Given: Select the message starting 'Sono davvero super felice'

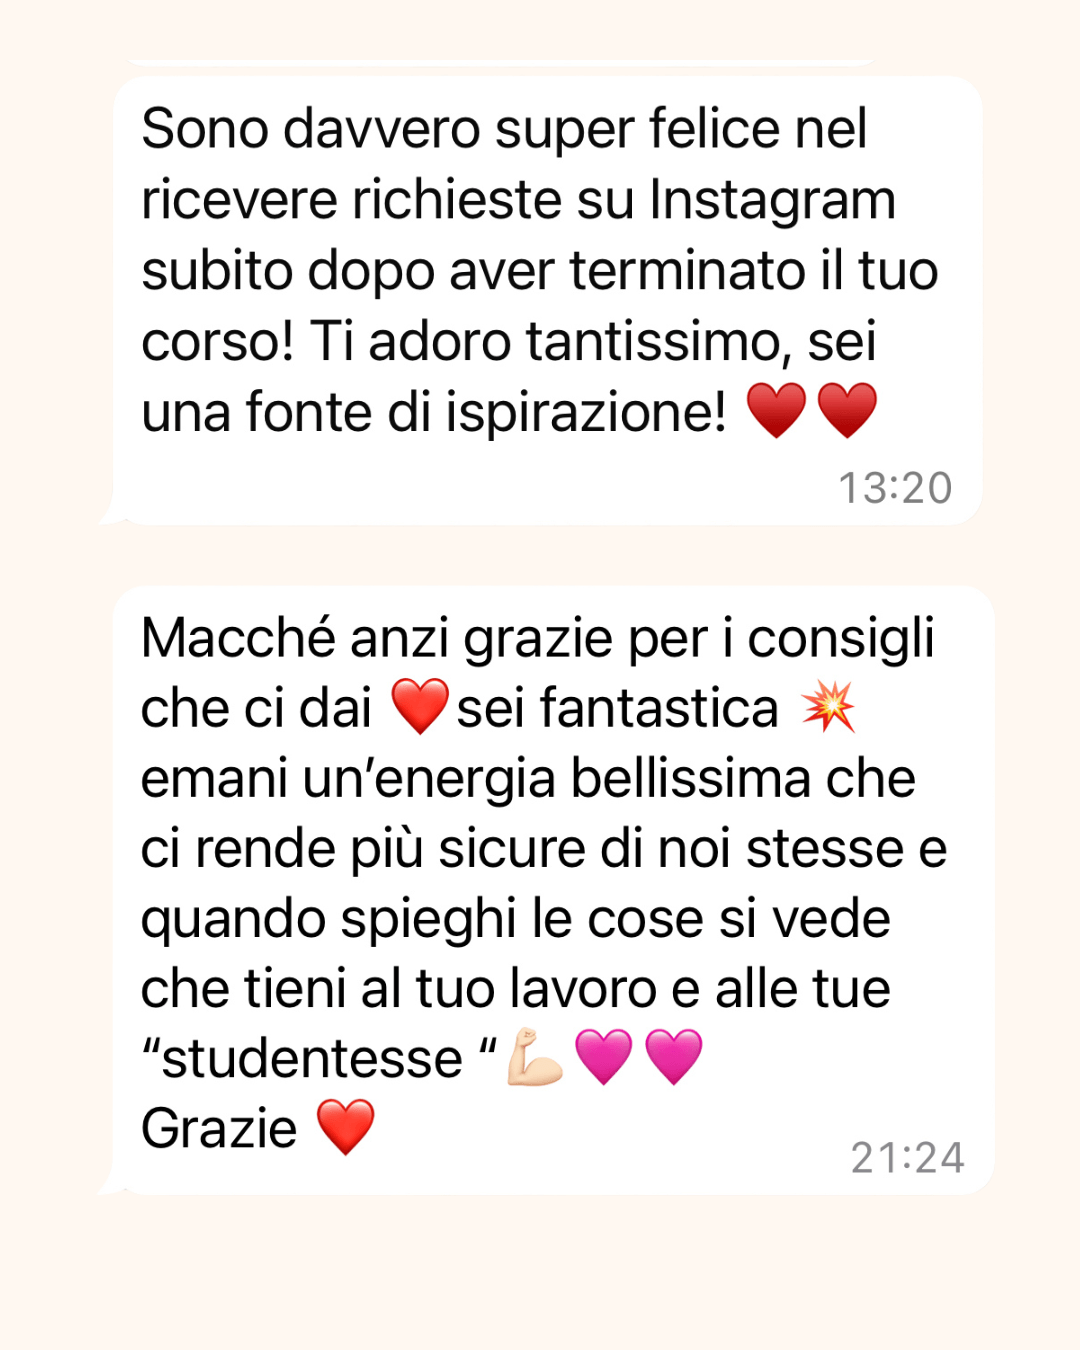Looking at the screenshot, I should pos(547,301).
